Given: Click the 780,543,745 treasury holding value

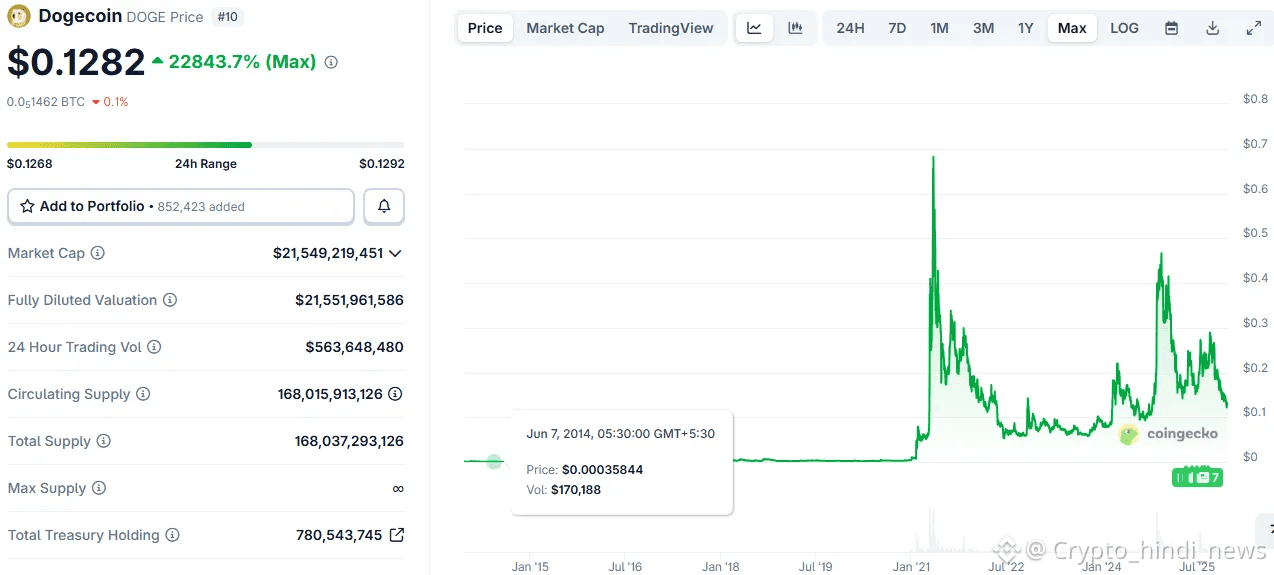Looking at the screenshot, I should tap(339, 535).
